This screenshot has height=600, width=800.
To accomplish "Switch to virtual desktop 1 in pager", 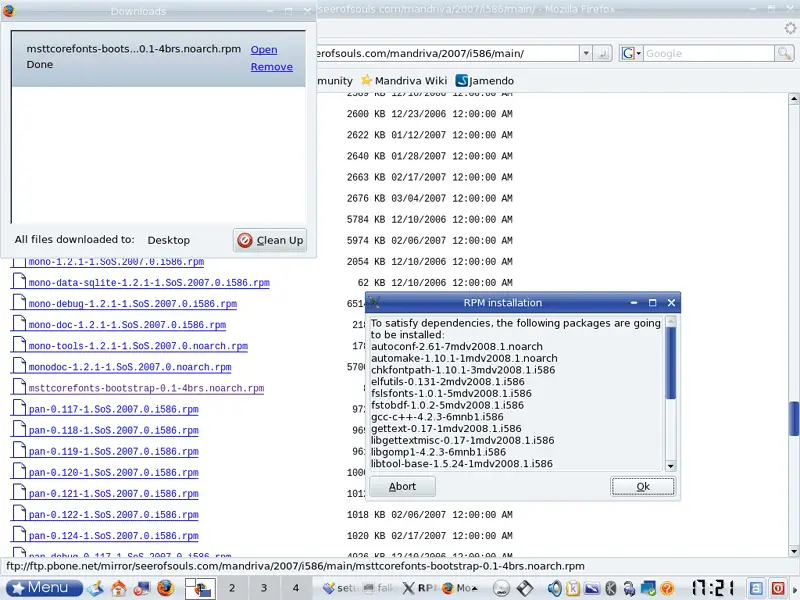I will tap(200, 588).
